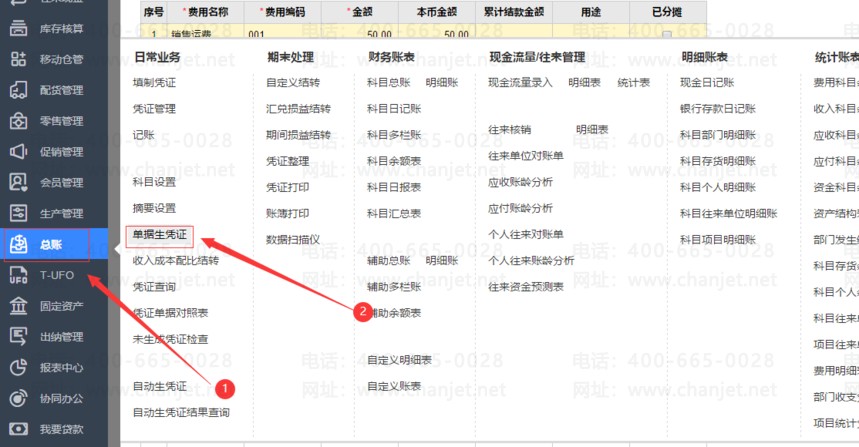Open 个人往来对账单 link

526,234
